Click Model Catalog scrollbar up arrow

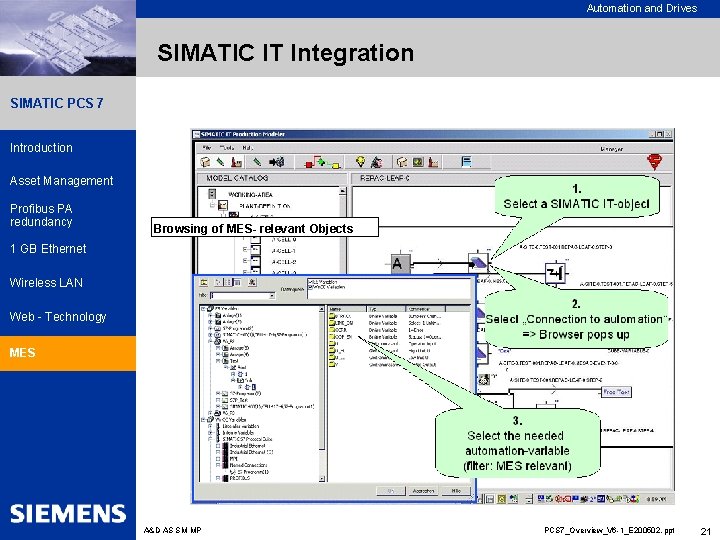[343, 190]
